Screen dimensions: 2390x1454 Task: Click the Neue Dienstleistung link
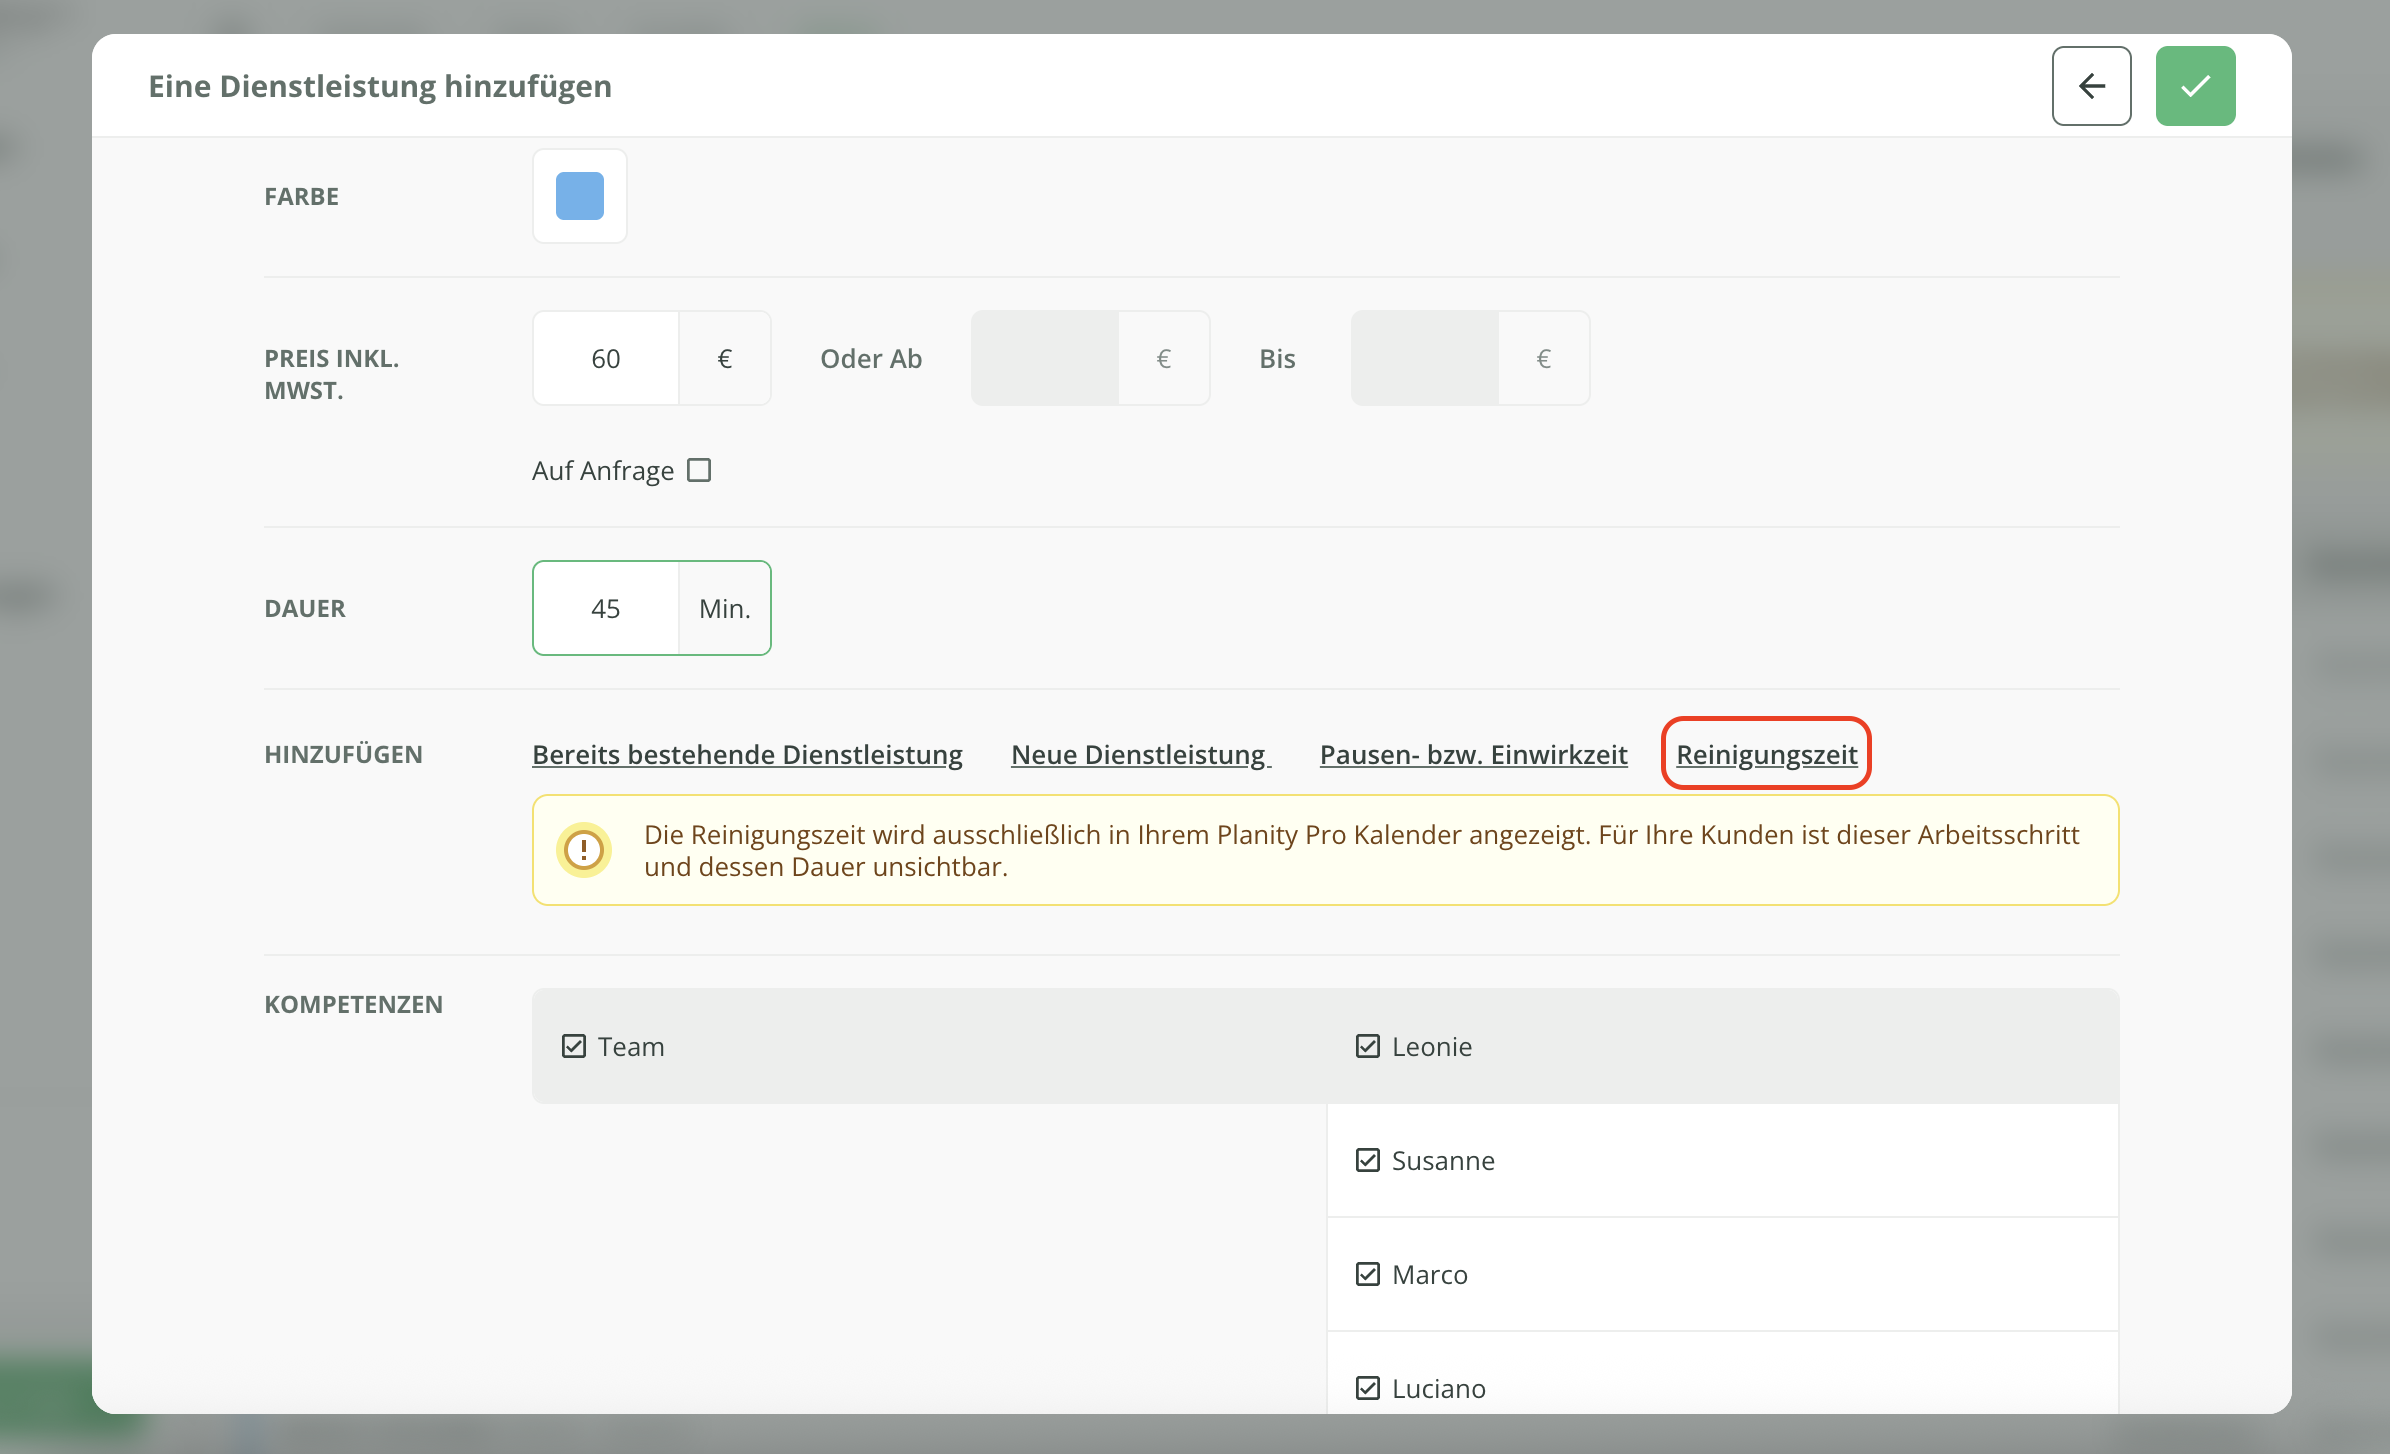(1140, 754)
